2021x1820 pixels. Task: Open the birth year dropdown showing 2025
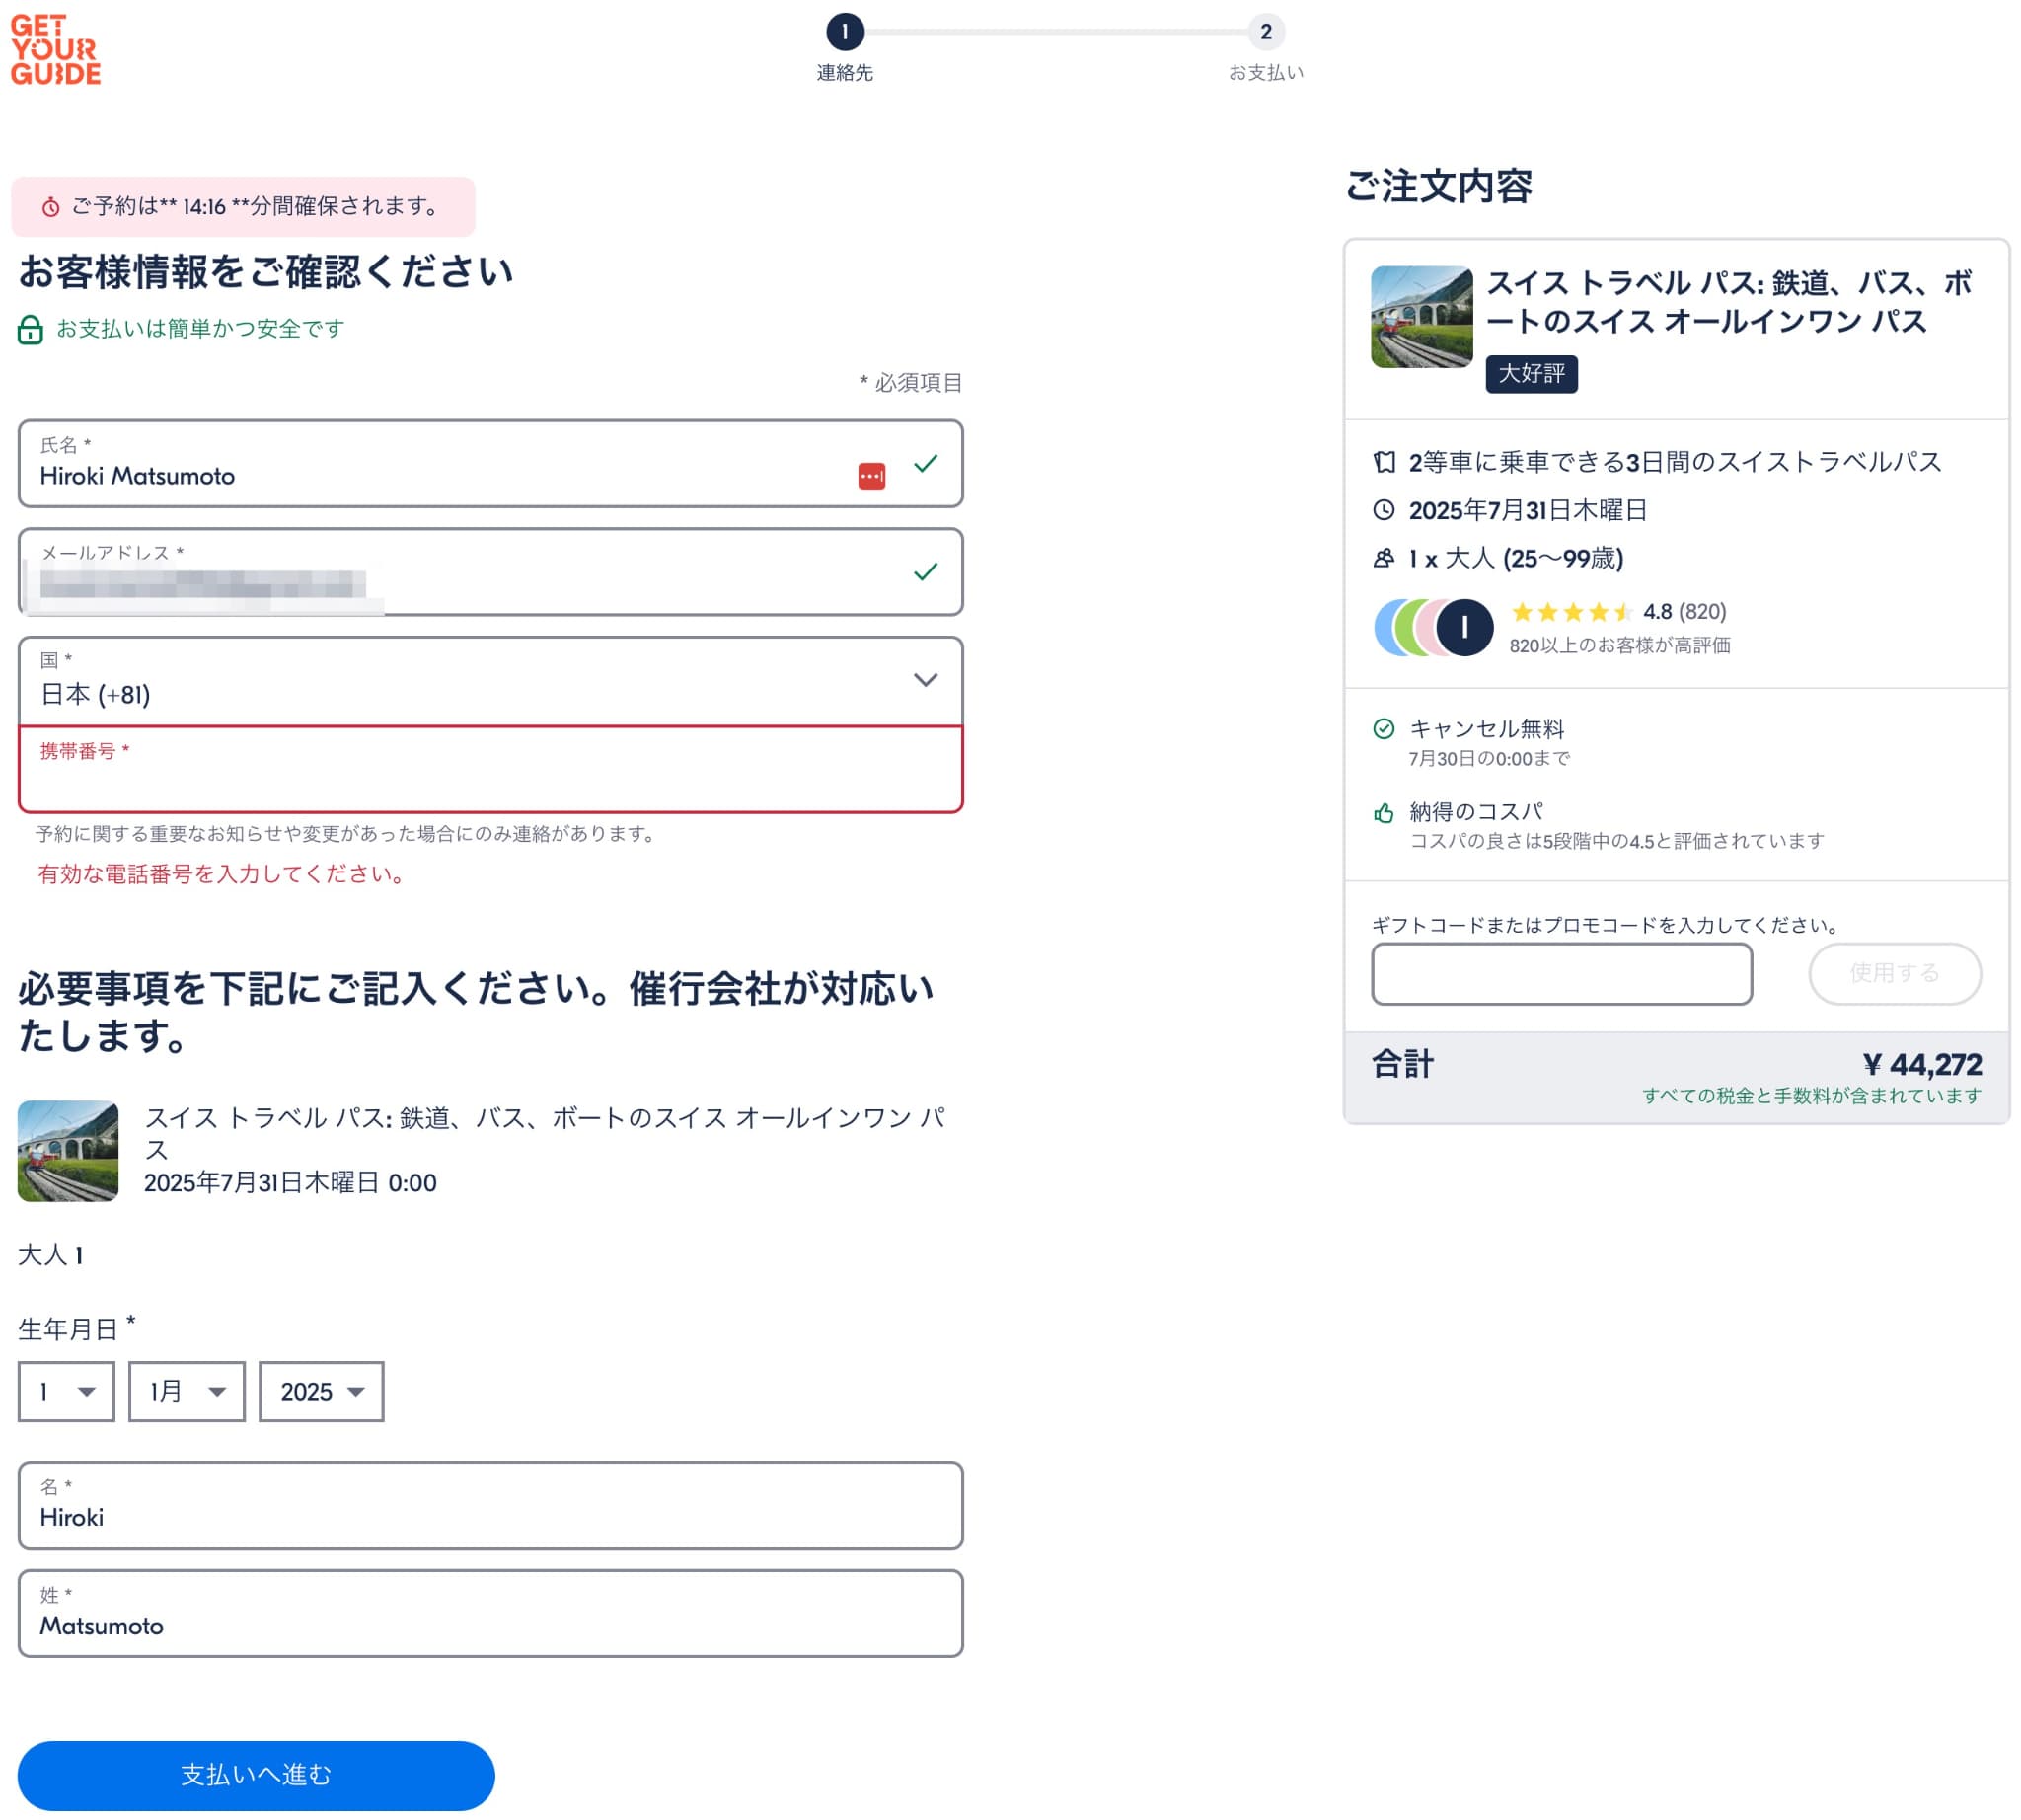(321, 1391)
